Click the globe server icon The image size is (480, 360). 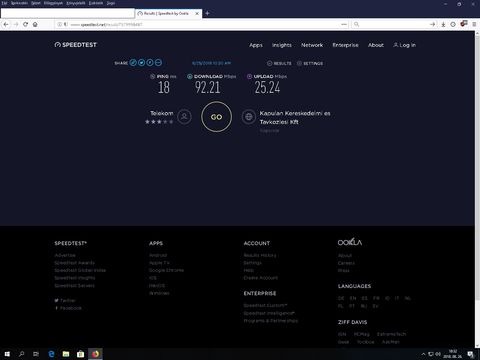(x=249, y=117)
